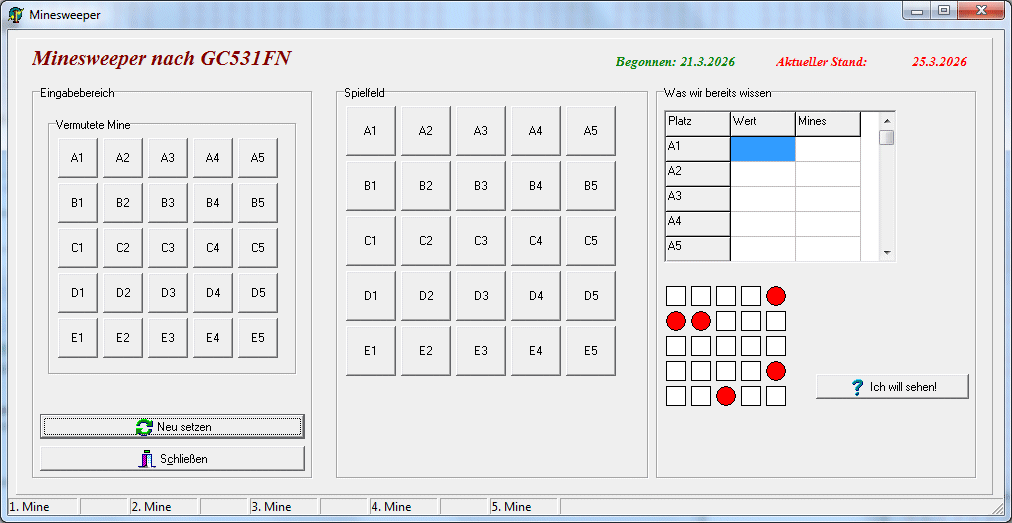Click the red mine circle in the top row
The image size is (1012, 523).
[776, 296]
